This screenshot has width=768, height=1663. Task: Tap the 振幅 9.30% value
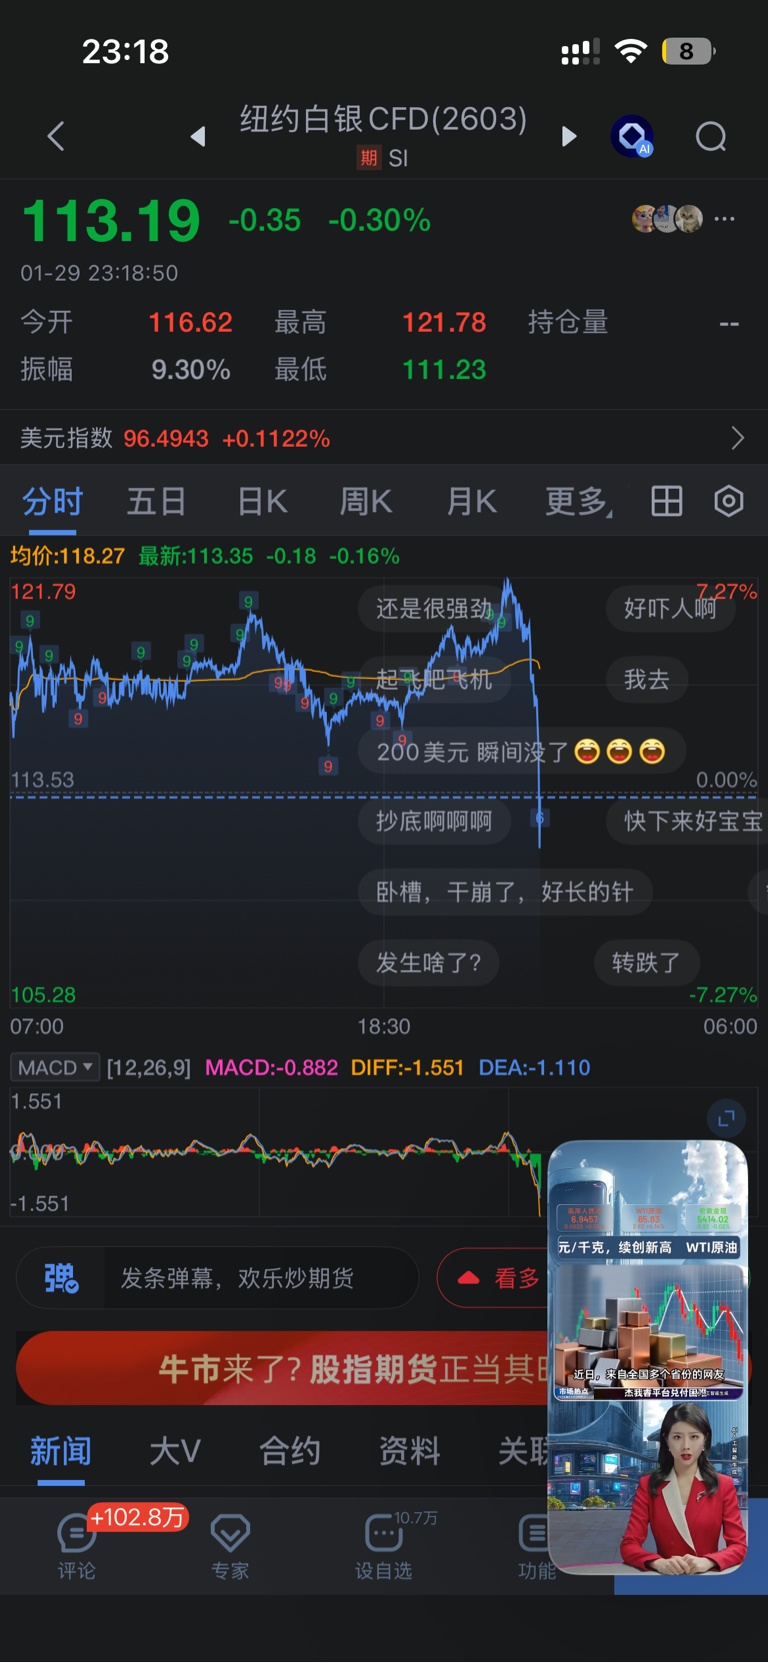pyautogui.click(x=191, y=369)
